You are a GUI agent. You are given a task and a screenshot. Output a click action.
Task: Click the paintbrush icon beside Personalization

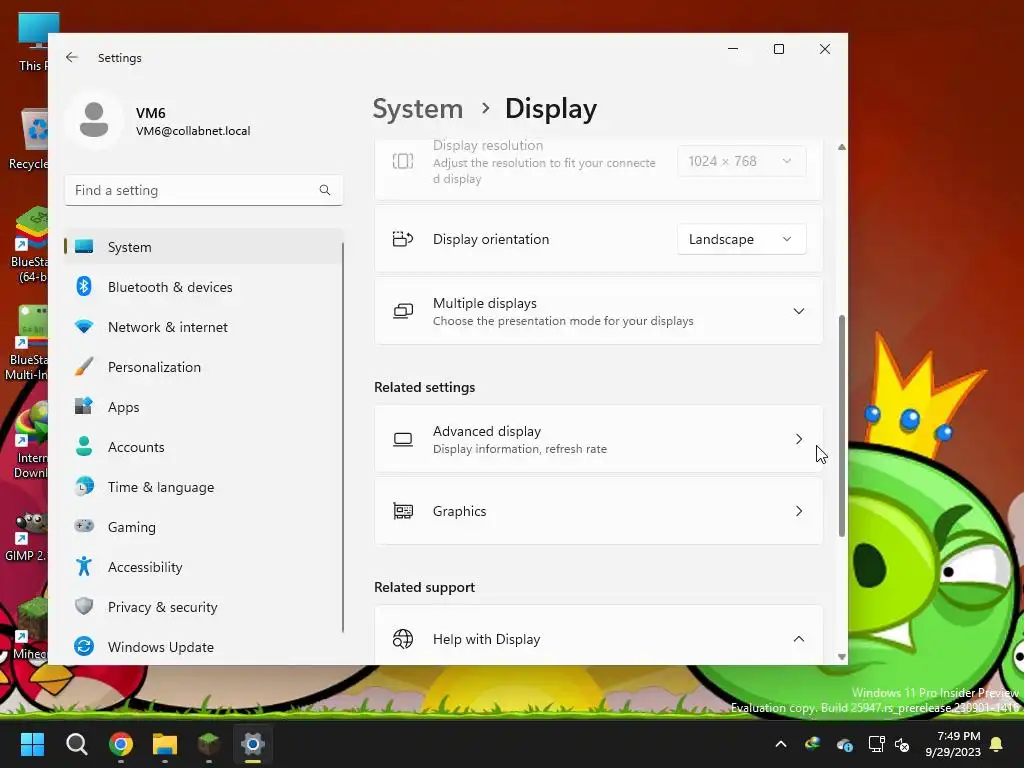(84, 366)
